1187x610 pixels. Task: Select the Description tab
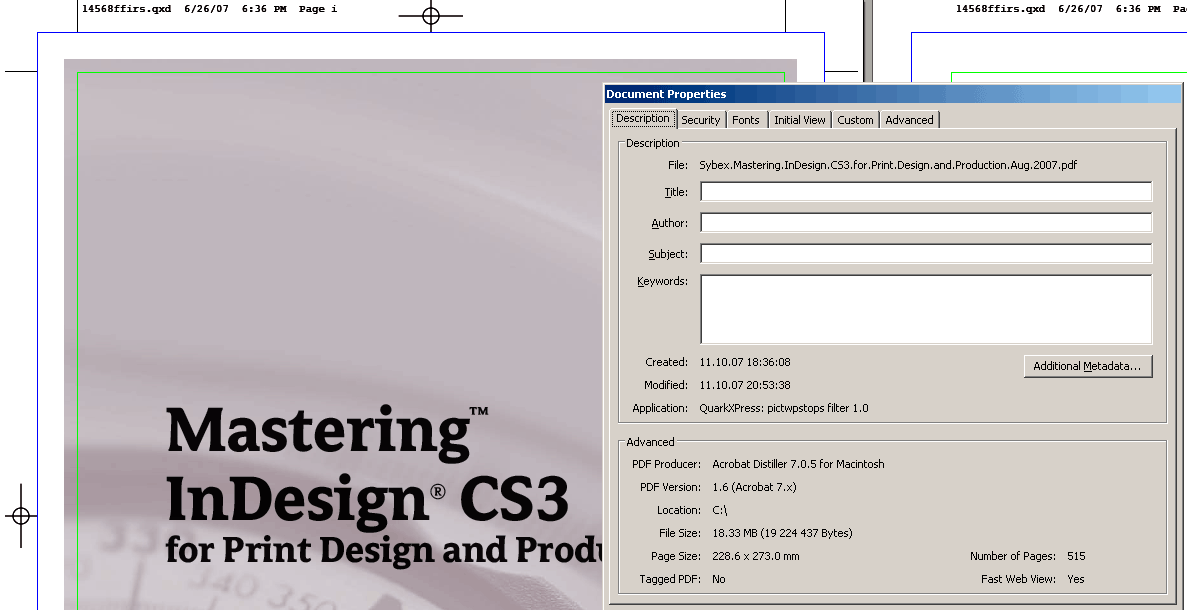click(x=643, y=118)
